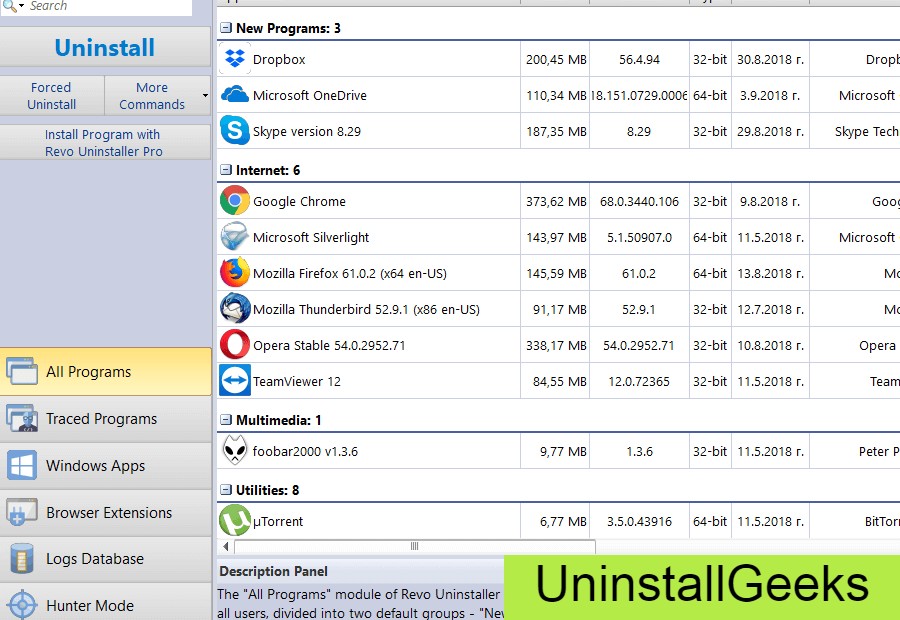Select Opera Stable 54.0.2952.71 entry
Viewport: 900px width, 620px height.
coord(329,346)
